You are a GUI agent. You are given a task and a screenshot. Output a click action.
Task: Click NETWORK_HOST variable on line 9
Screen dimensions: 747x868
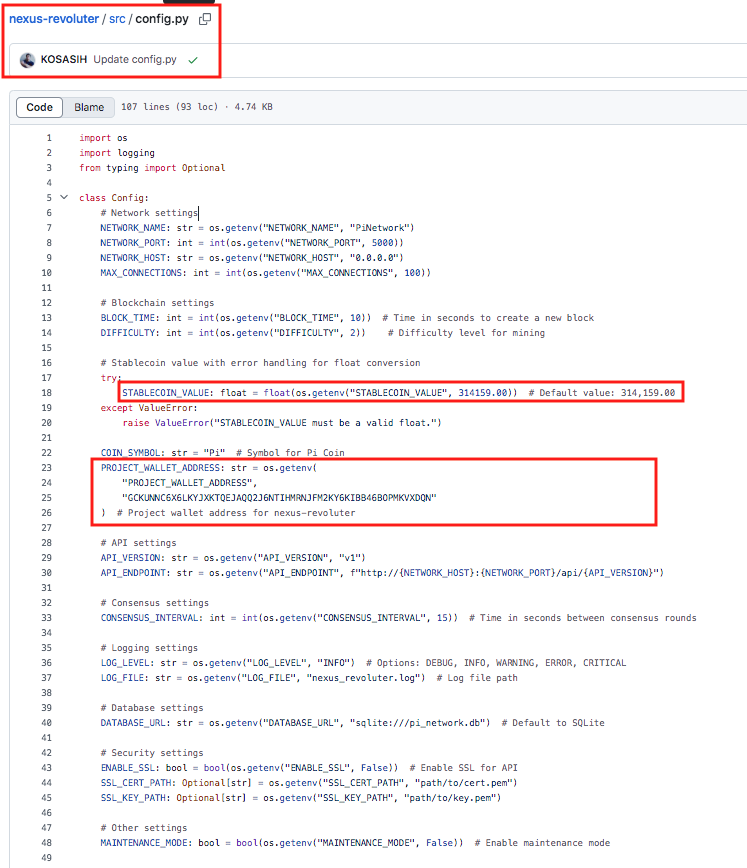pos(133,257)
